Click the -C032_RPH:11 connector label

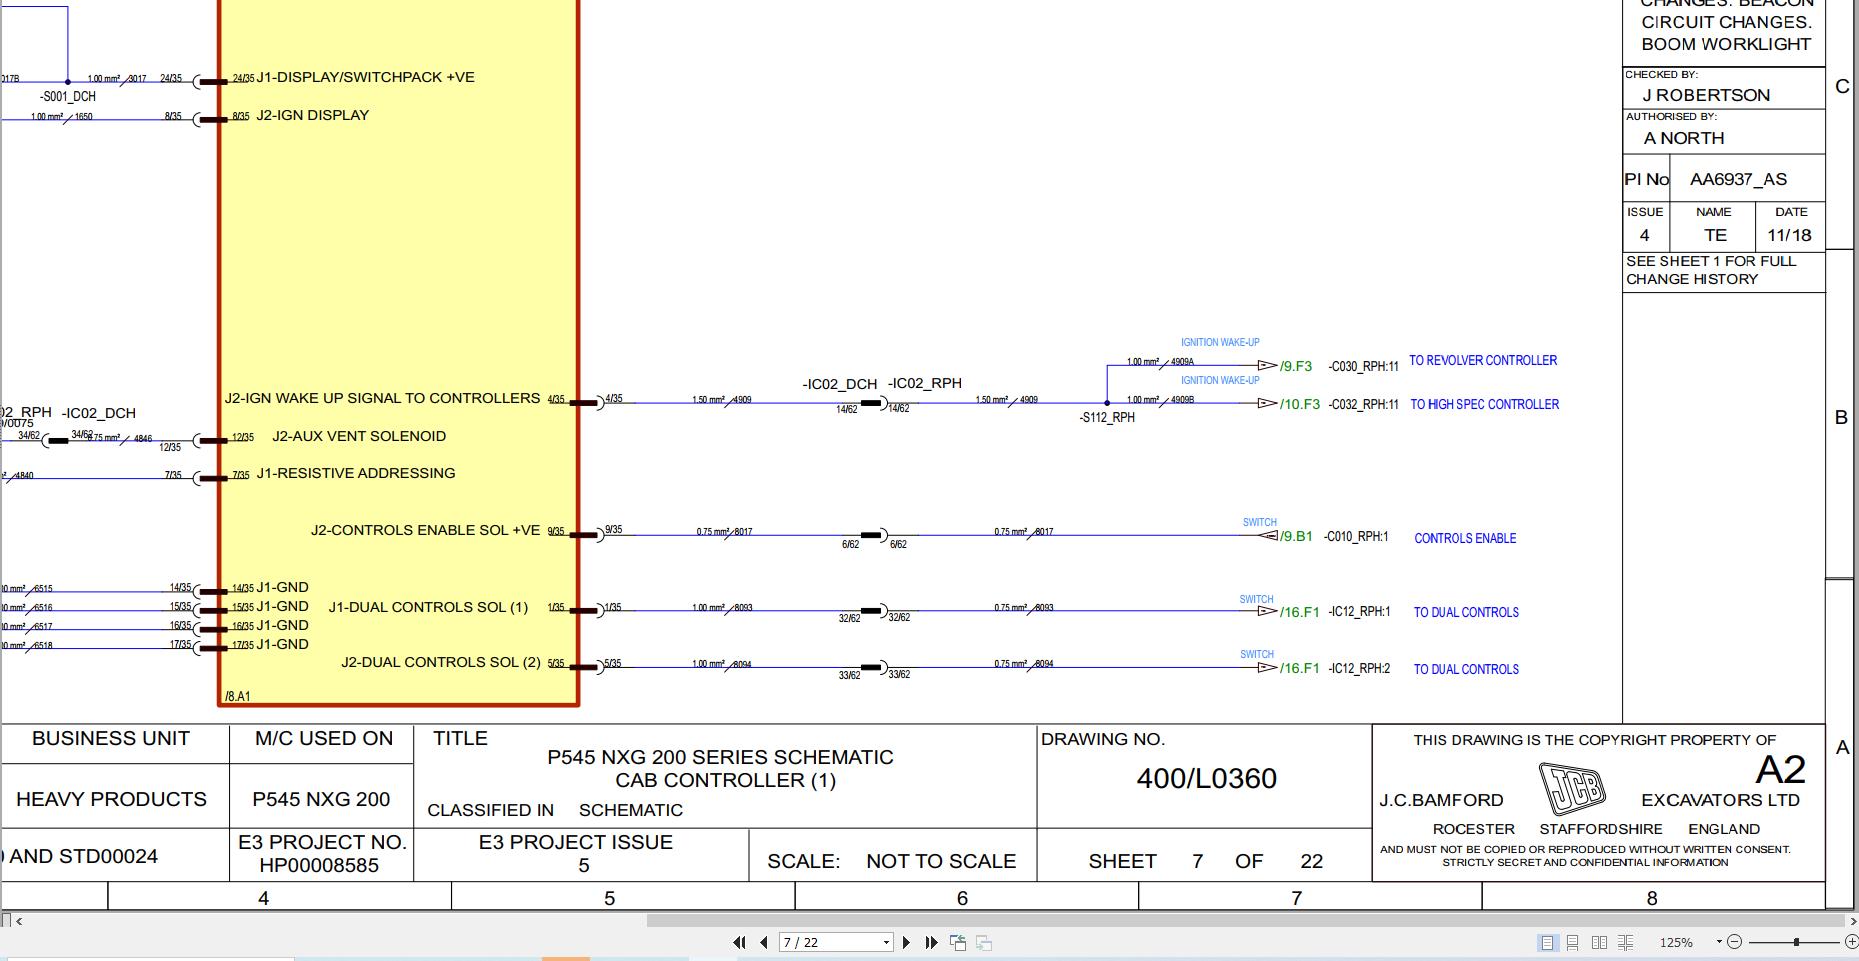1363,404
